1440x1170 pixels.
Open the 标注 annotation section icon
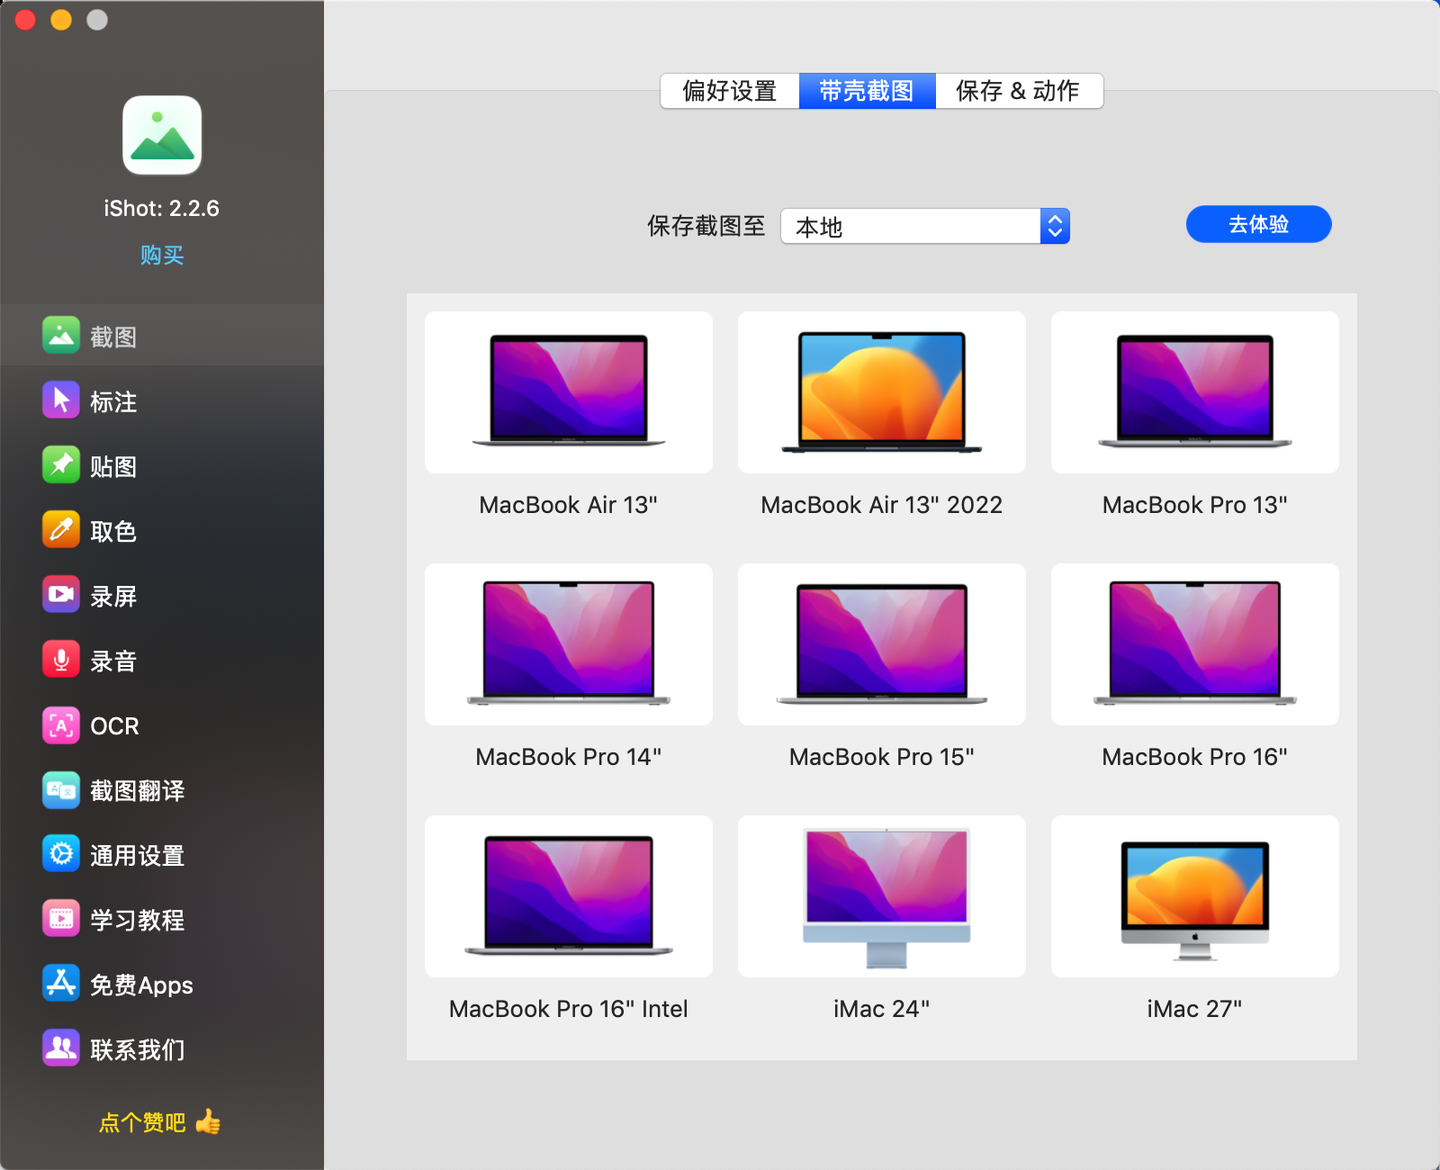coord(61,400)
